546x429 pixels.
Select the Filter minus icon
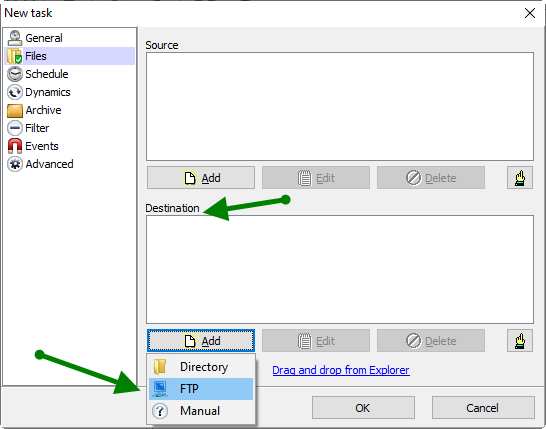[15, 128]
